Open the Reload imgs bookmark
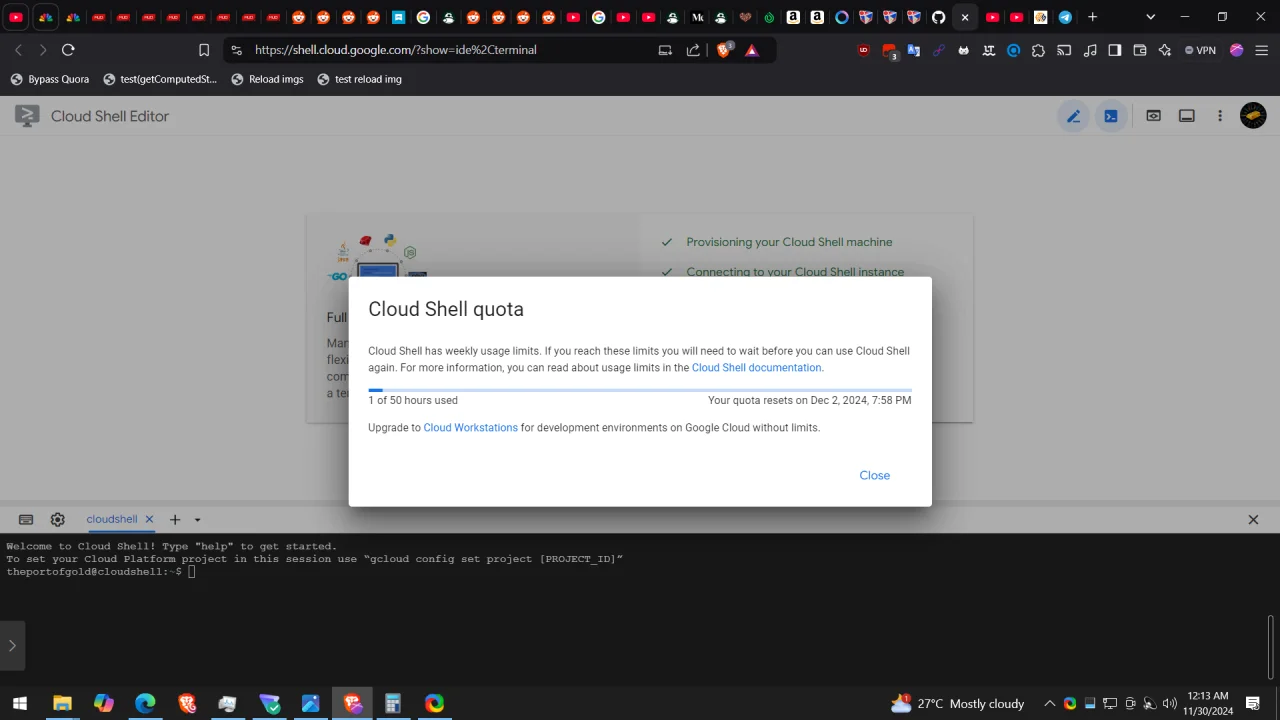Screen dimensions: 1280x720 point(267,79)
